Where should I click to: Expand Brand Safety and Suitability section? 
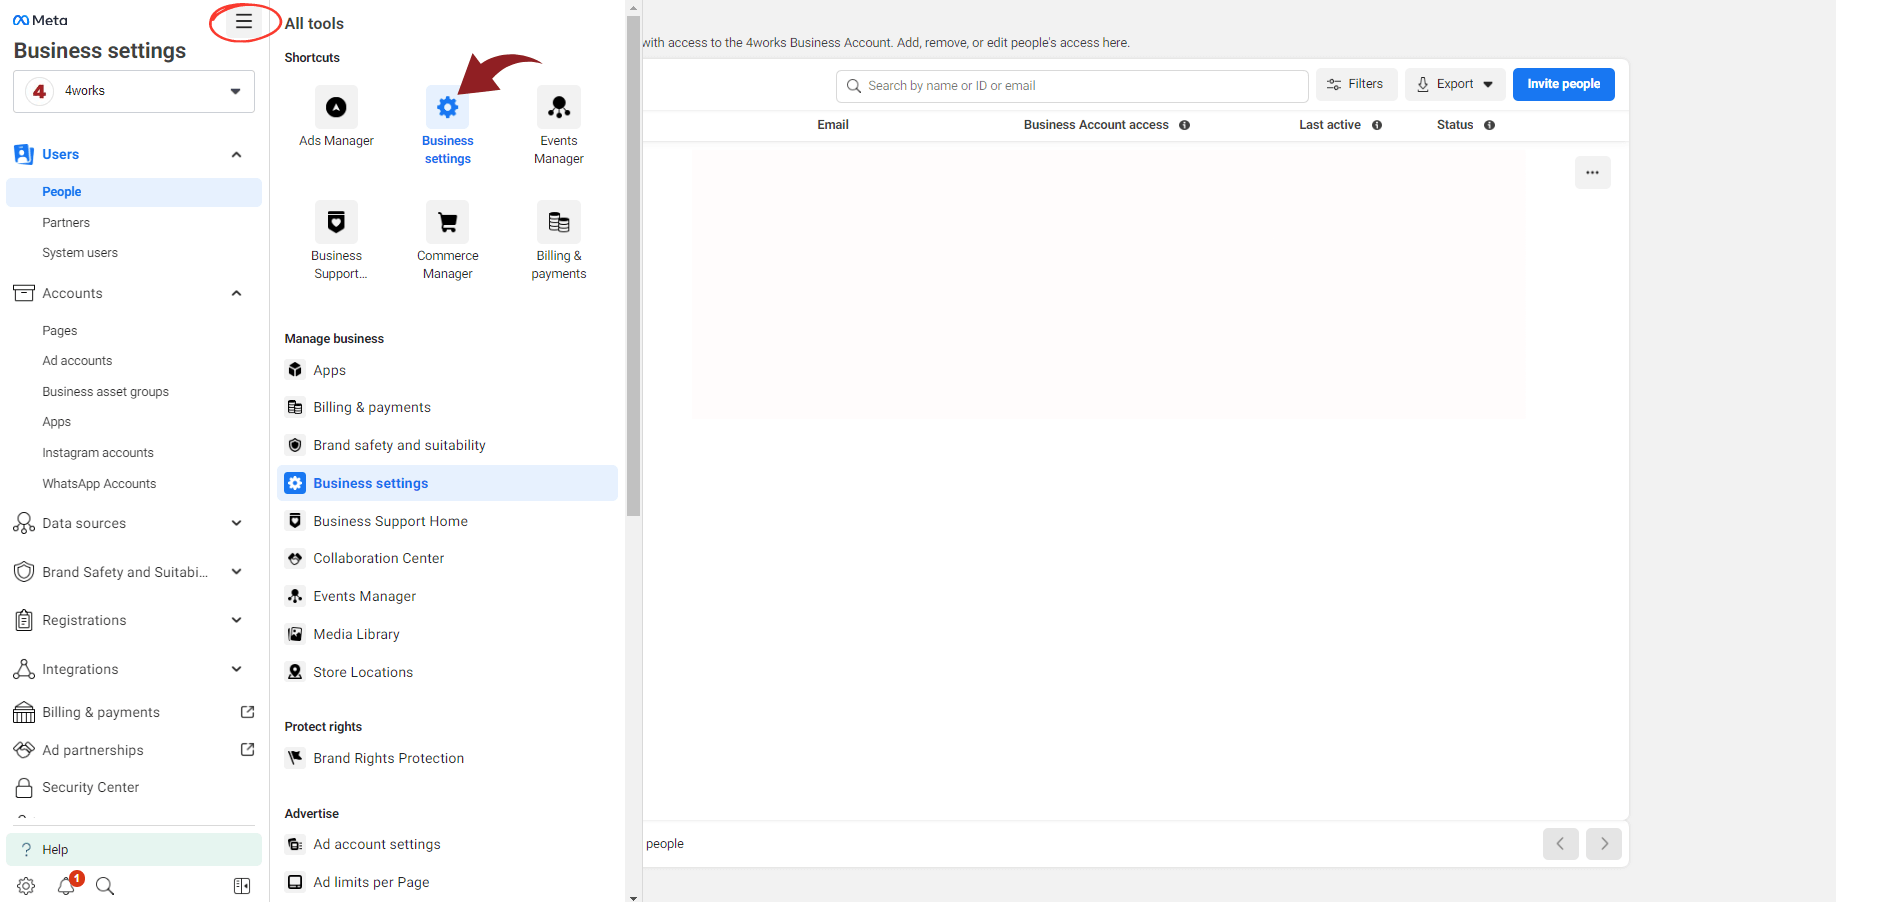[236, 572]
